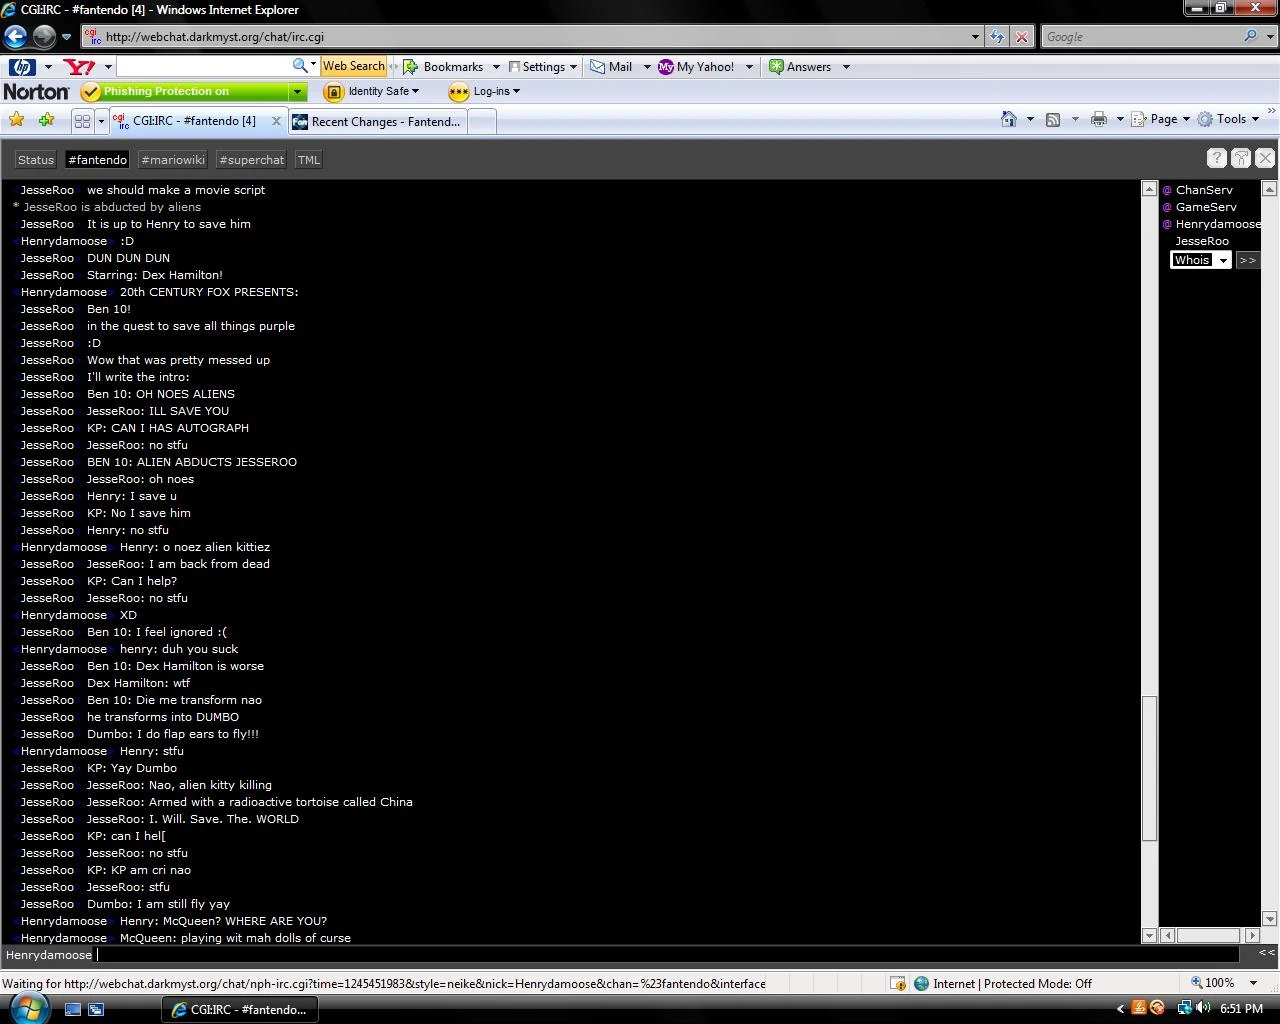Image resolution: width=1280 pixels, height=1024 pixels.
Task: Open a new blank browser tab
Action: pos(482,121)
